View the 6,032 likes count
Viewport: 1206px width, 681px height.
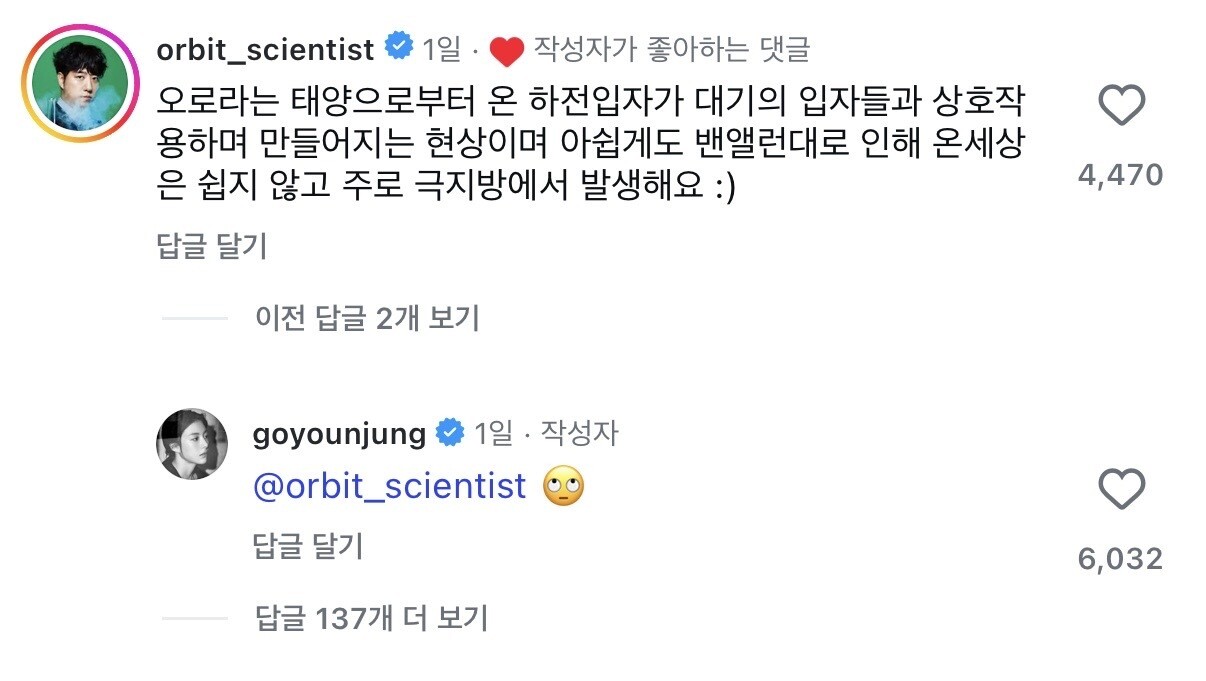pos(1120,558)
